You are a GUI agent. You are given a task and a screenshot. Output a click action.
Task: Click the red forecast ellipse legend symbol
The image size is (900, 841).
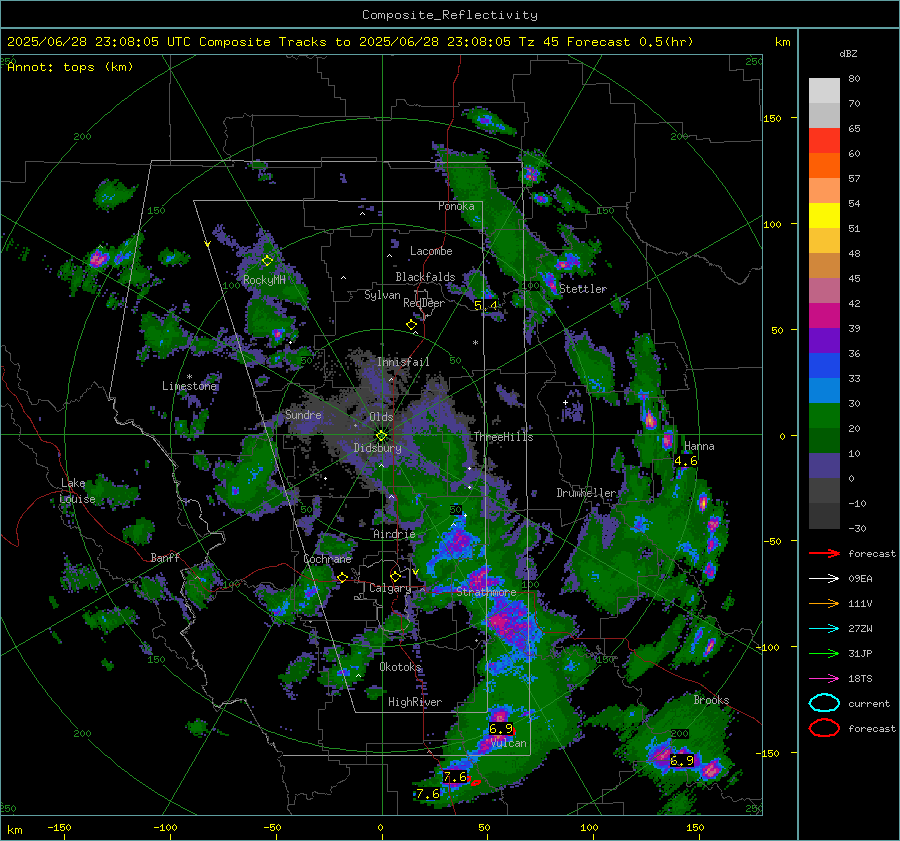[x=824, y=728]
